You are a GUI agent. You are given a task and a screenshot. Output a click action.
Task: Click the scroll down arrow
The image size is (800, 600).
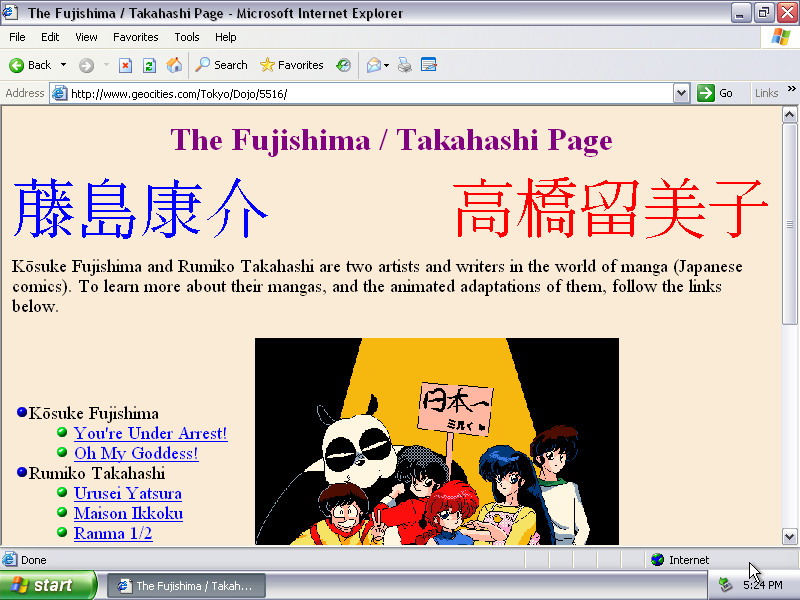(789, 537)
